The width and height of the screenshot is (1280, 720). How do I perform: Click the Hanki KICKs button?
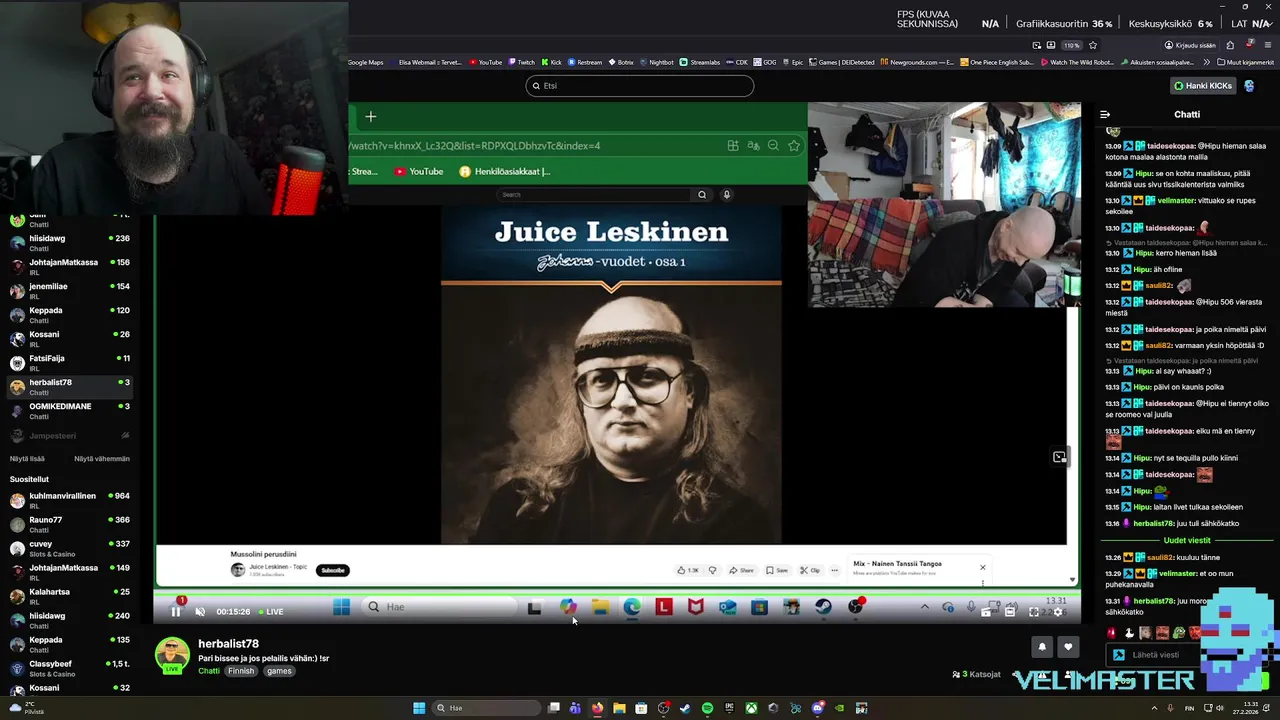(1203, 86)
